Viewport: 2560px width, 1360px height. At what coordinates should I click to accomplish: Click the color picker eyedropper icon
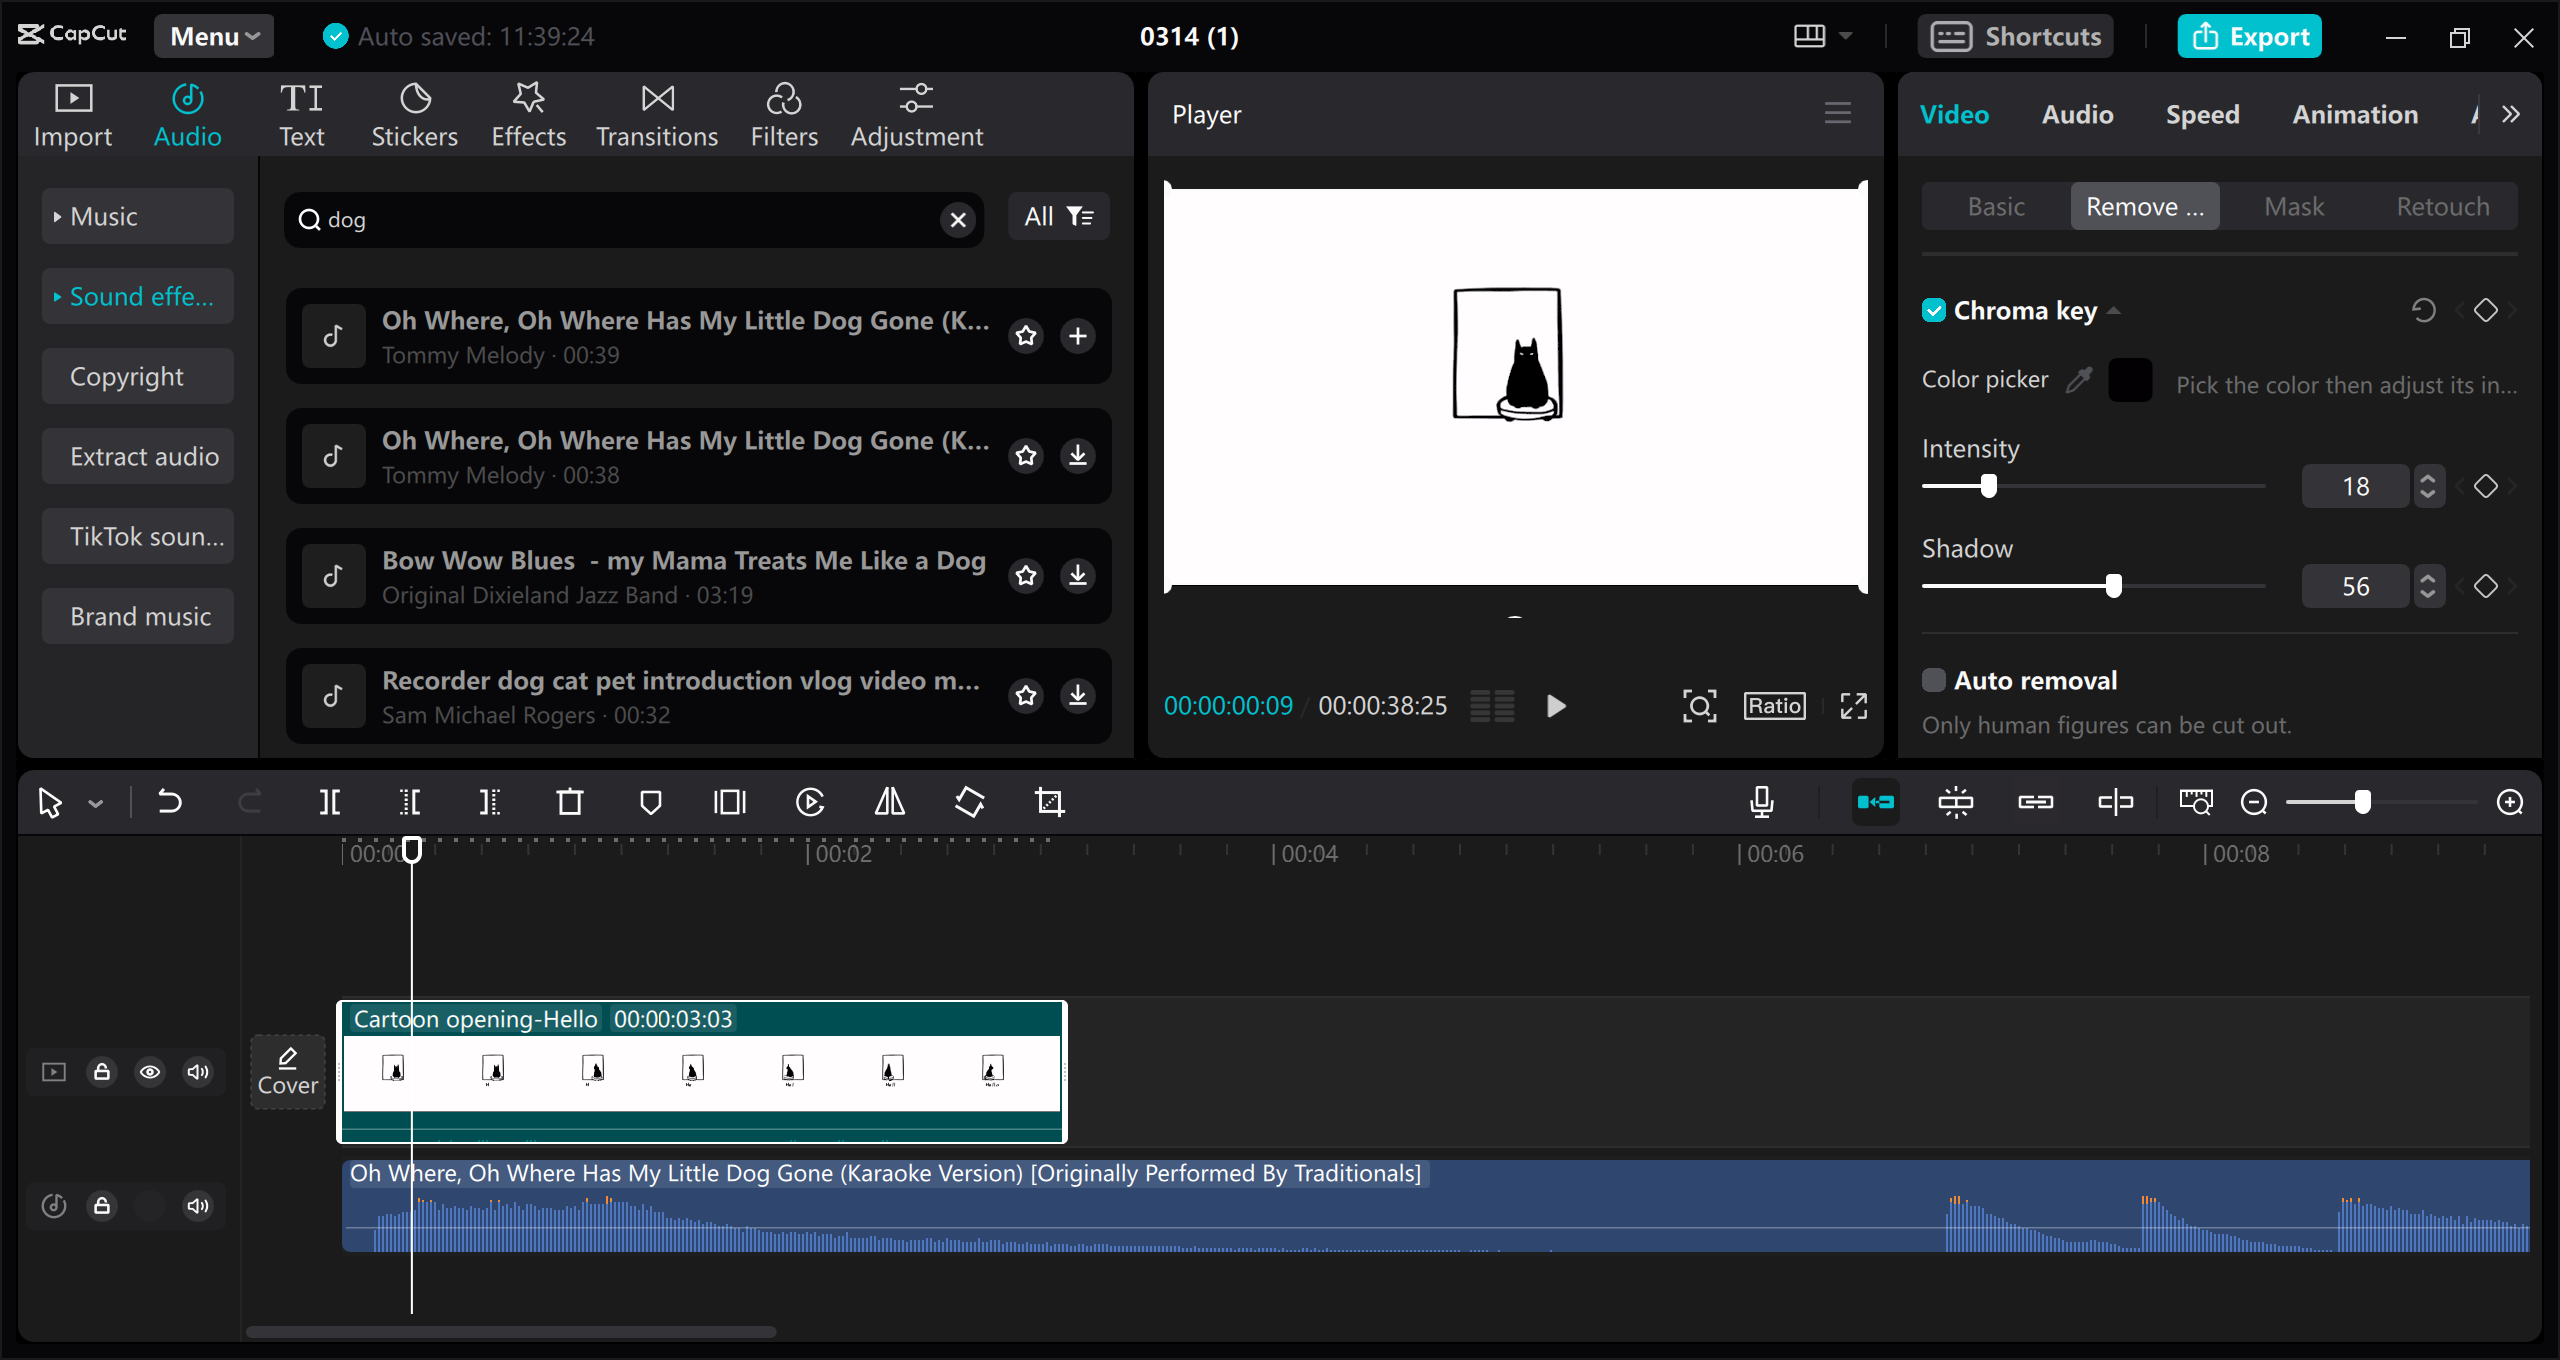(2079, 380)
